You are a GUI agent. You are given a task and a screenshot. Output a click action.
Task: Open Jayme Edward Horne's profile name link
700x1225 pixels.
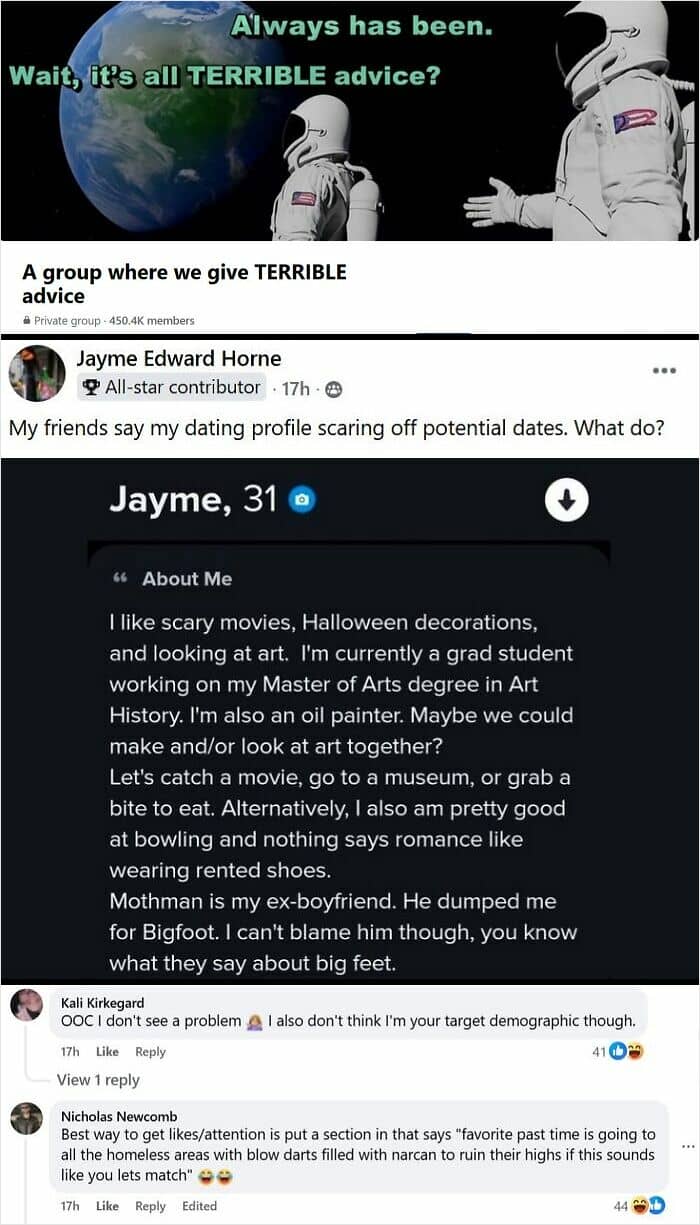tap(179, 358)
